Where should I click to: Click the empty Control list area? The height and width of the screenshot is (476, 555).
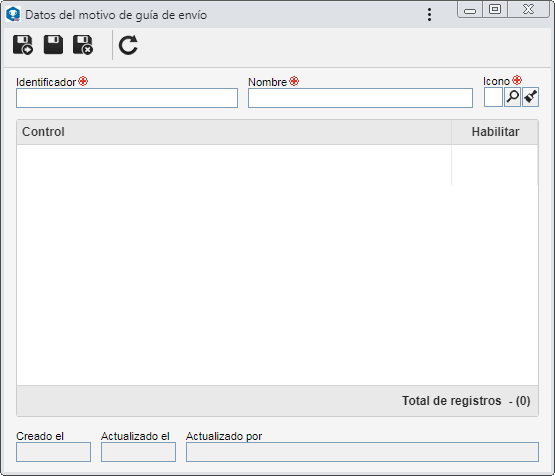click(x=278, y=265)
